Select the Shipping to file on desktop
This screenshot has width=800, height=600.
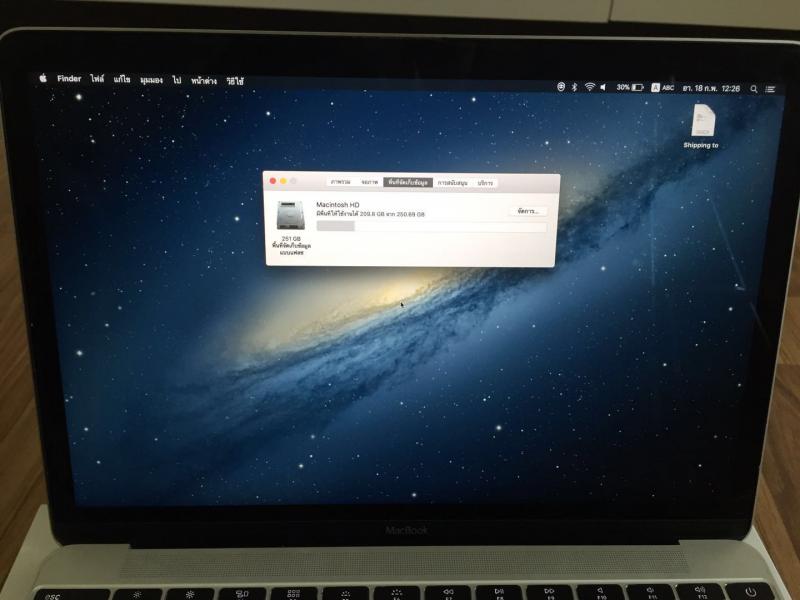702,126
